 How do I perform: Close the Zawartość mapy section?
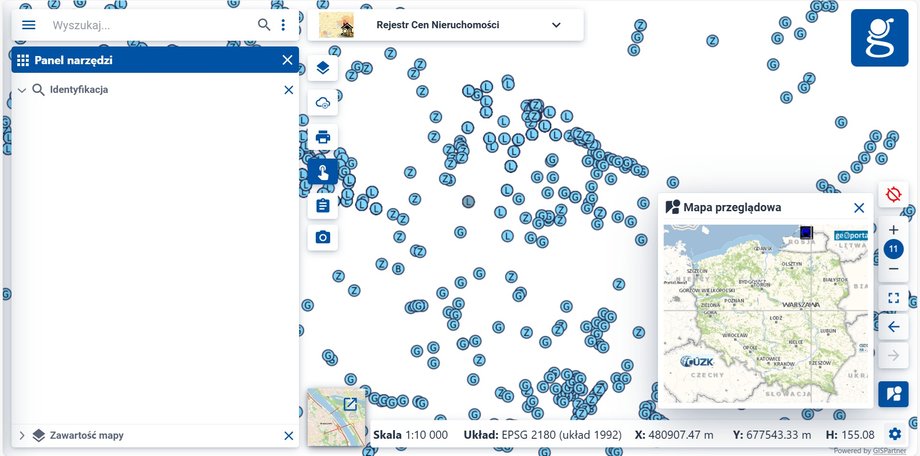point(288,435)
